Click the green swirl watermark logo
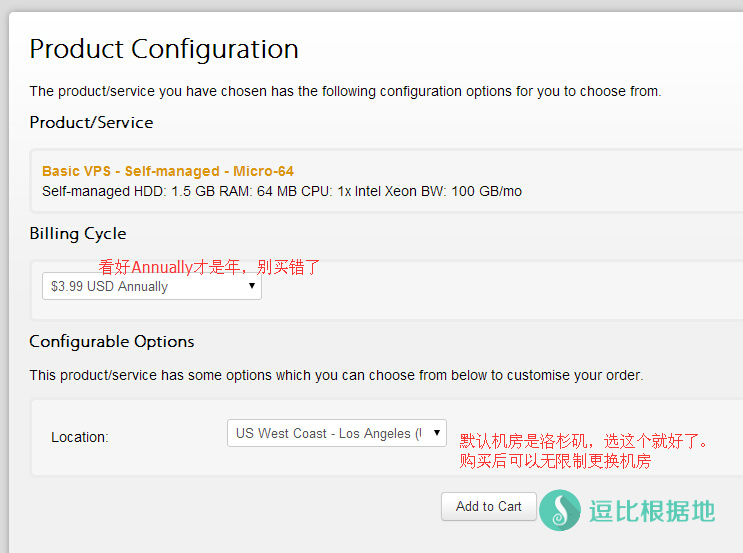The height and width of the screenshot is (553, 743). click(x=560, y=510)
